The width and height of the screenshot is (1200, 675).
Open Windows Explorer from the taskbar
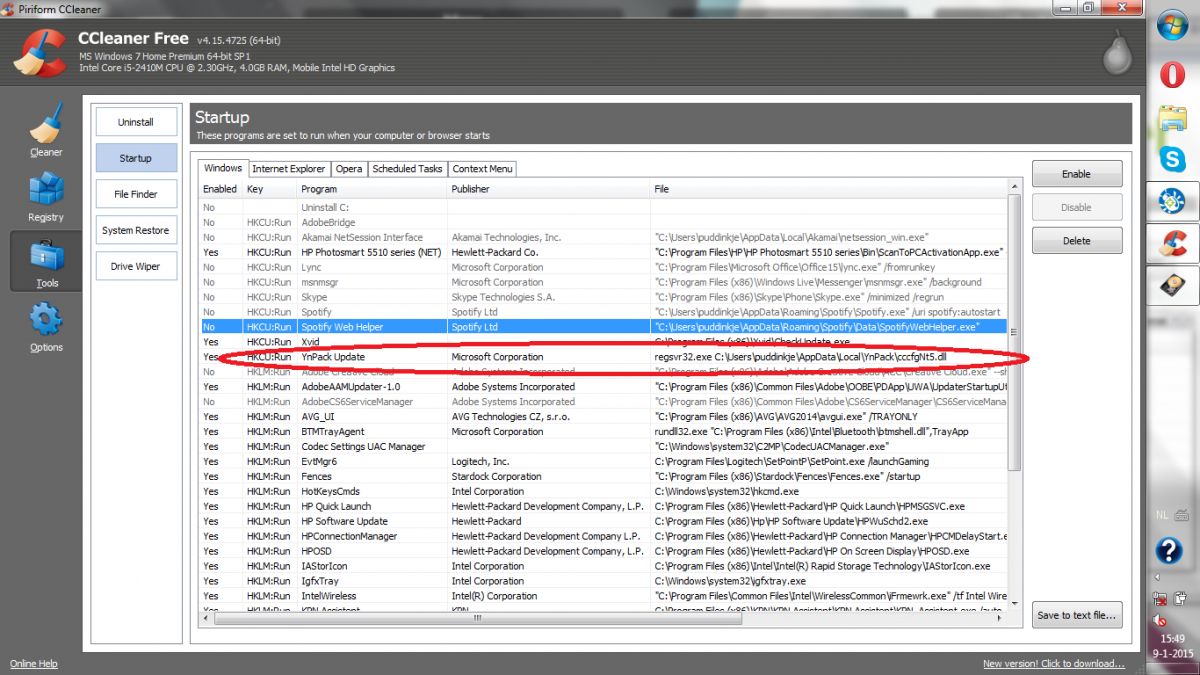[x=1172, y=118]
